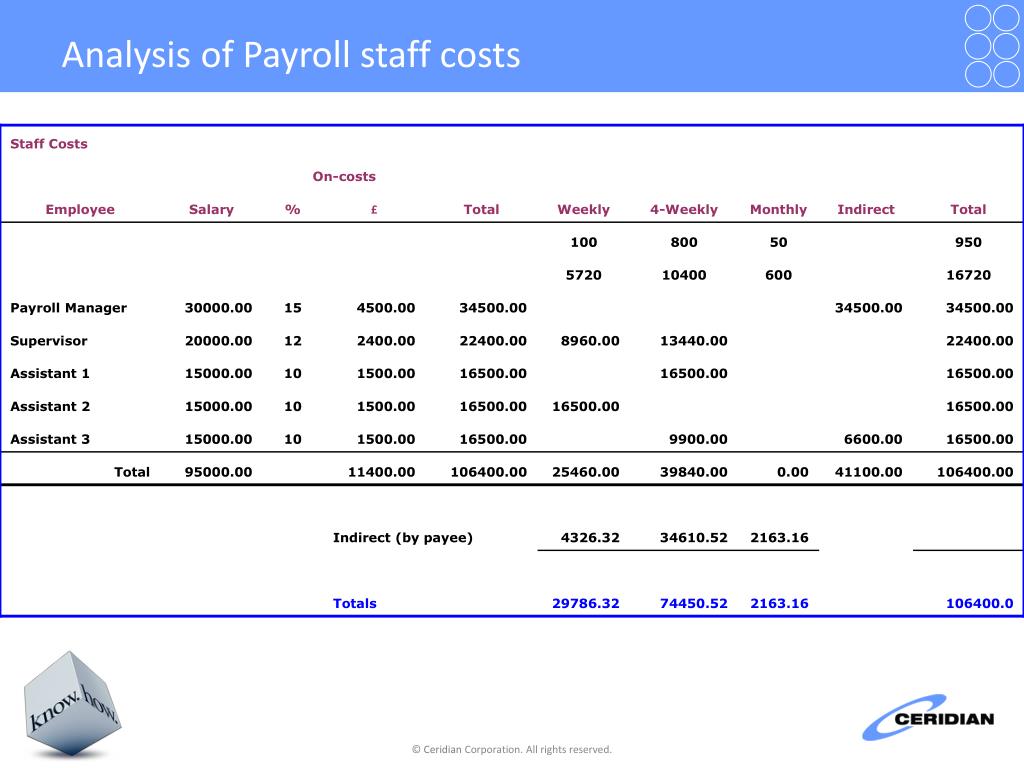1024x768 pixels.
Task: Select the 'Payroll Manager' row label
Action: pos(69,308)
